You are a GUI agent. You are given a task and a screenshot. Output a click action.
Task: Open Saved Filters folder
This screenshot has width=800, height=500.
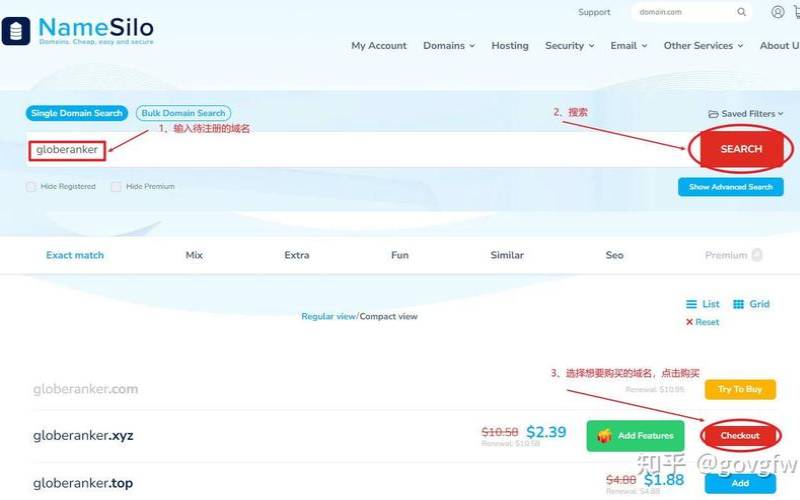[746, 114]
